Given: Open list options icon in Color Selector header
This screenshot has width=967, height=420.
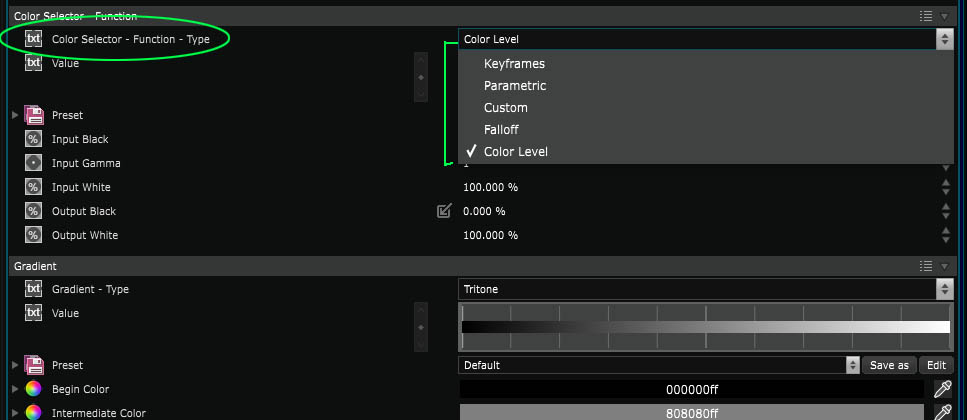Looking at the screenshot, I should click(925, 16).
